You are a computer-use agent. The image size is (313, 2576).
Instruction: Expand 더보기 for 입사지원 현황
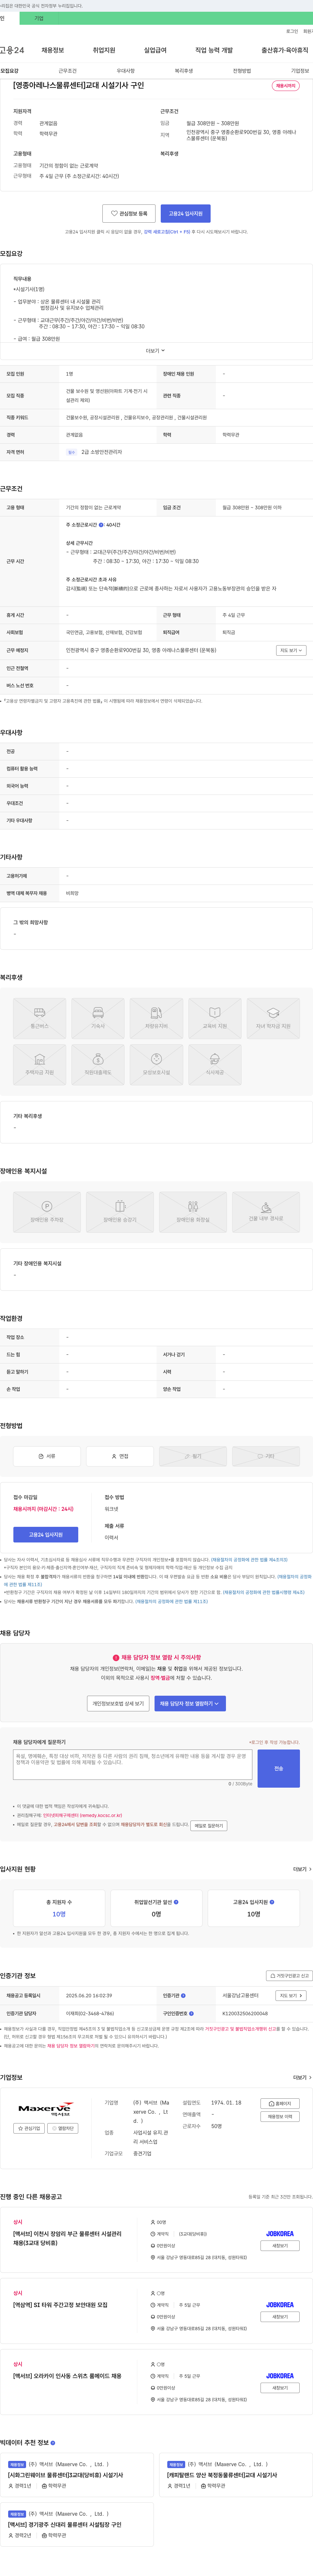tap(302, 1869)
